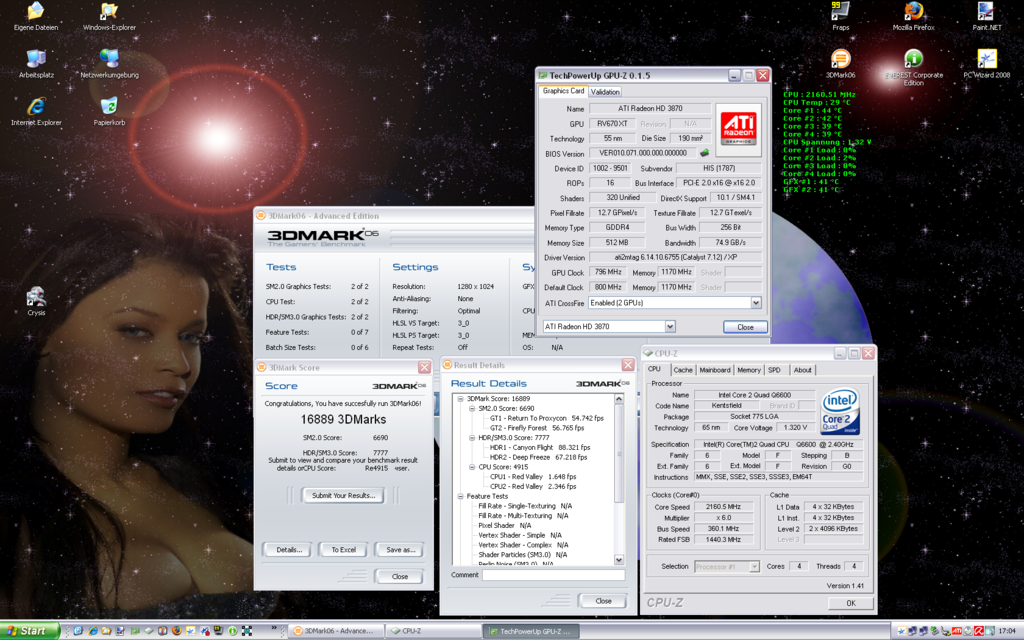Switch to the Validation tab in GPU-Z
The width and height of the screenshot is (1024, 640).
point(605,92)
